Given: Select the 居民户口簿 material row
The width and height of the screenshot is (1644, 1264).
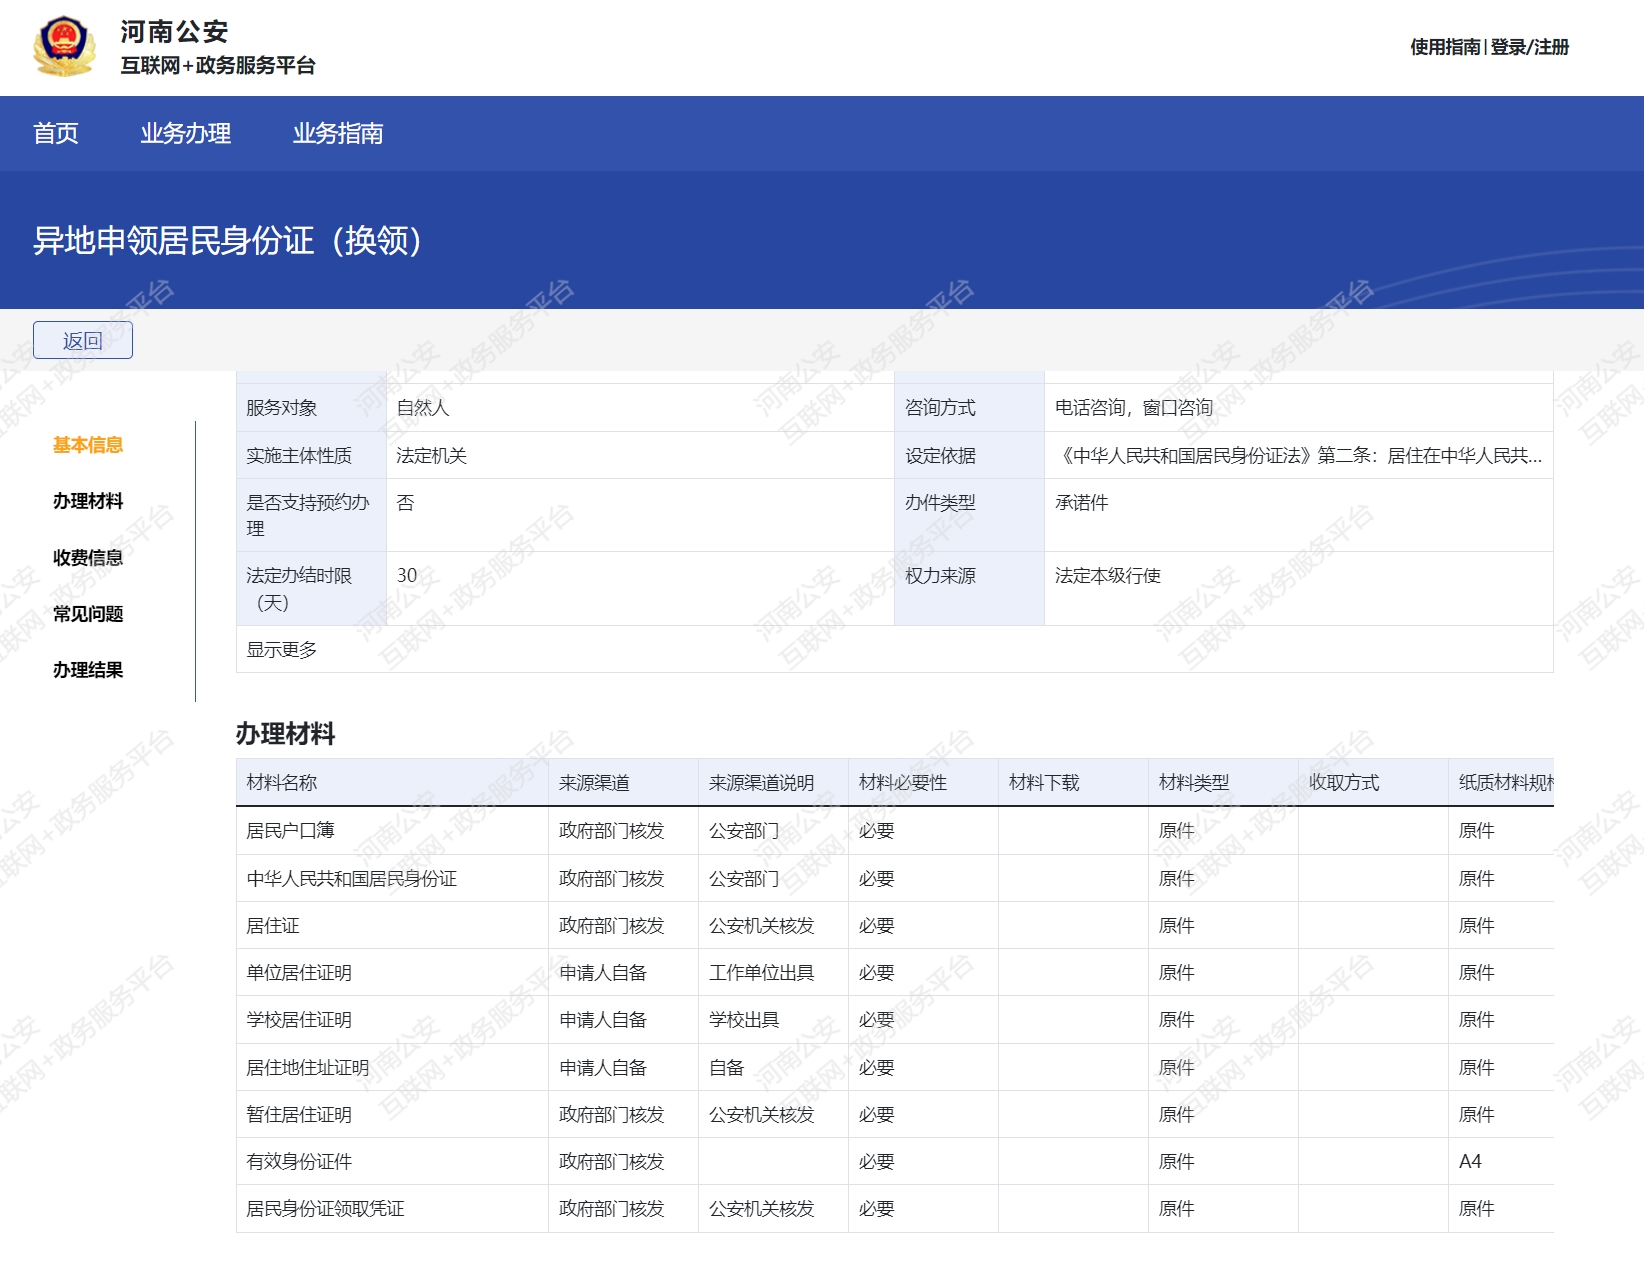Looking at the screenshot, I should (291, 831).
